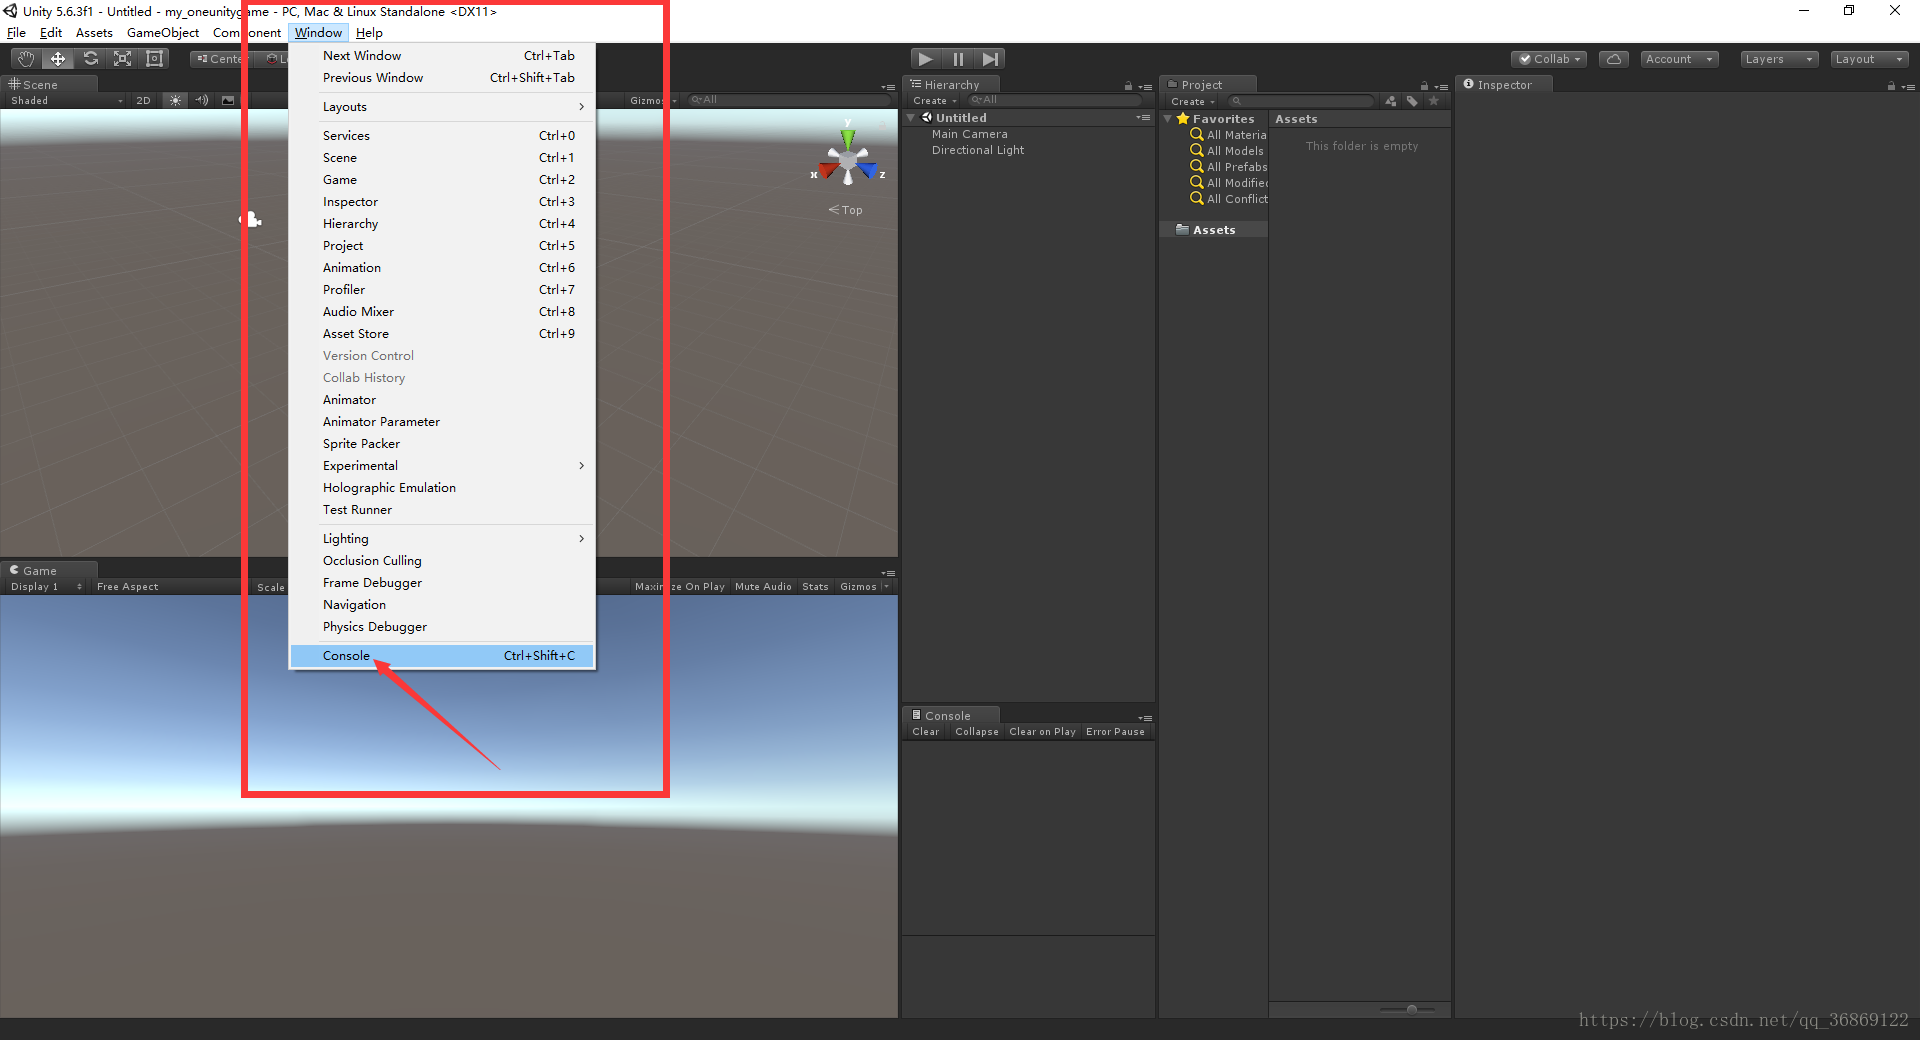Collapse the Untitled scene in Hierarchy
The image size is (1920, 1040).
(x=911, y=118)
